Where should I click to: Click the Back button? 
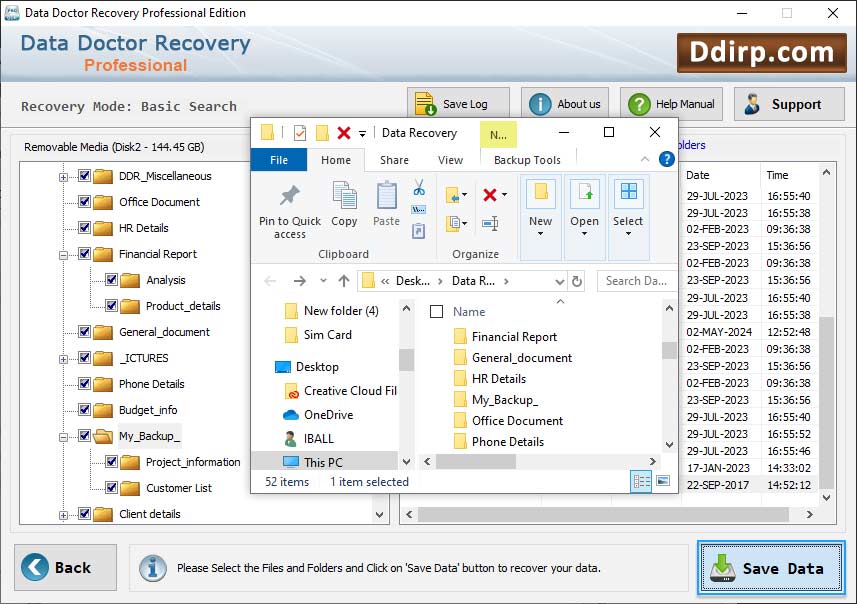[66, 567]
